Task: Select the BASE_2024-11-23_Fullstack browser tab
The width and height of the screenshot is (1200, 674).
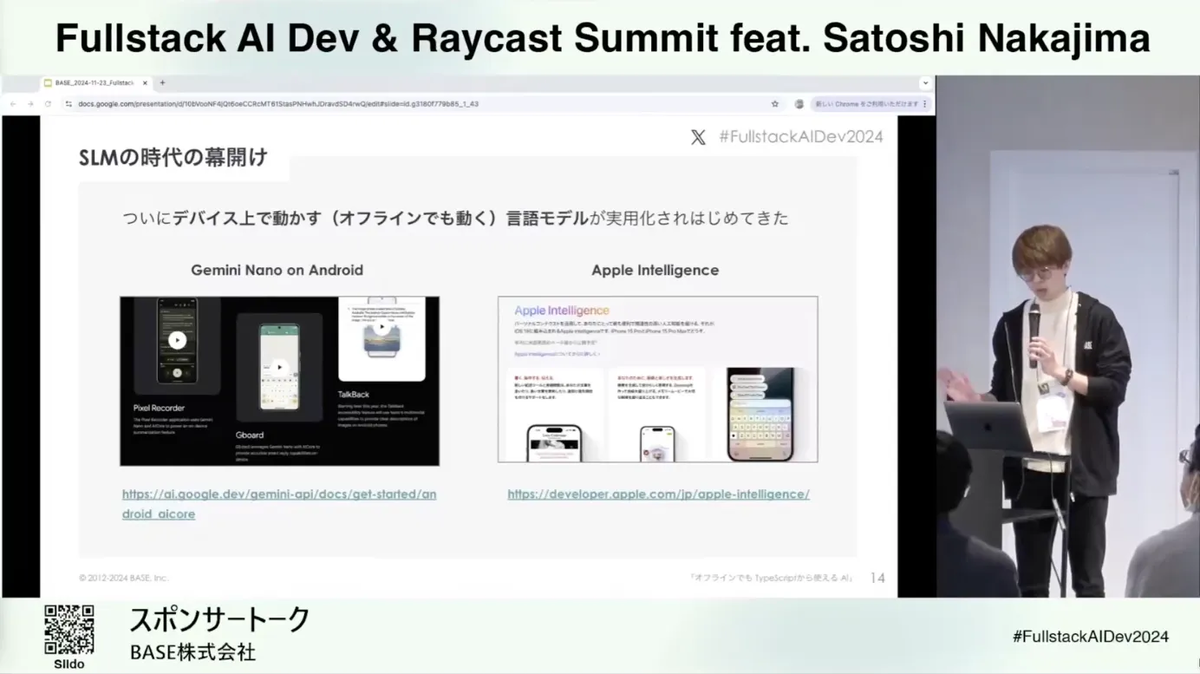Action: click(95, 82)
